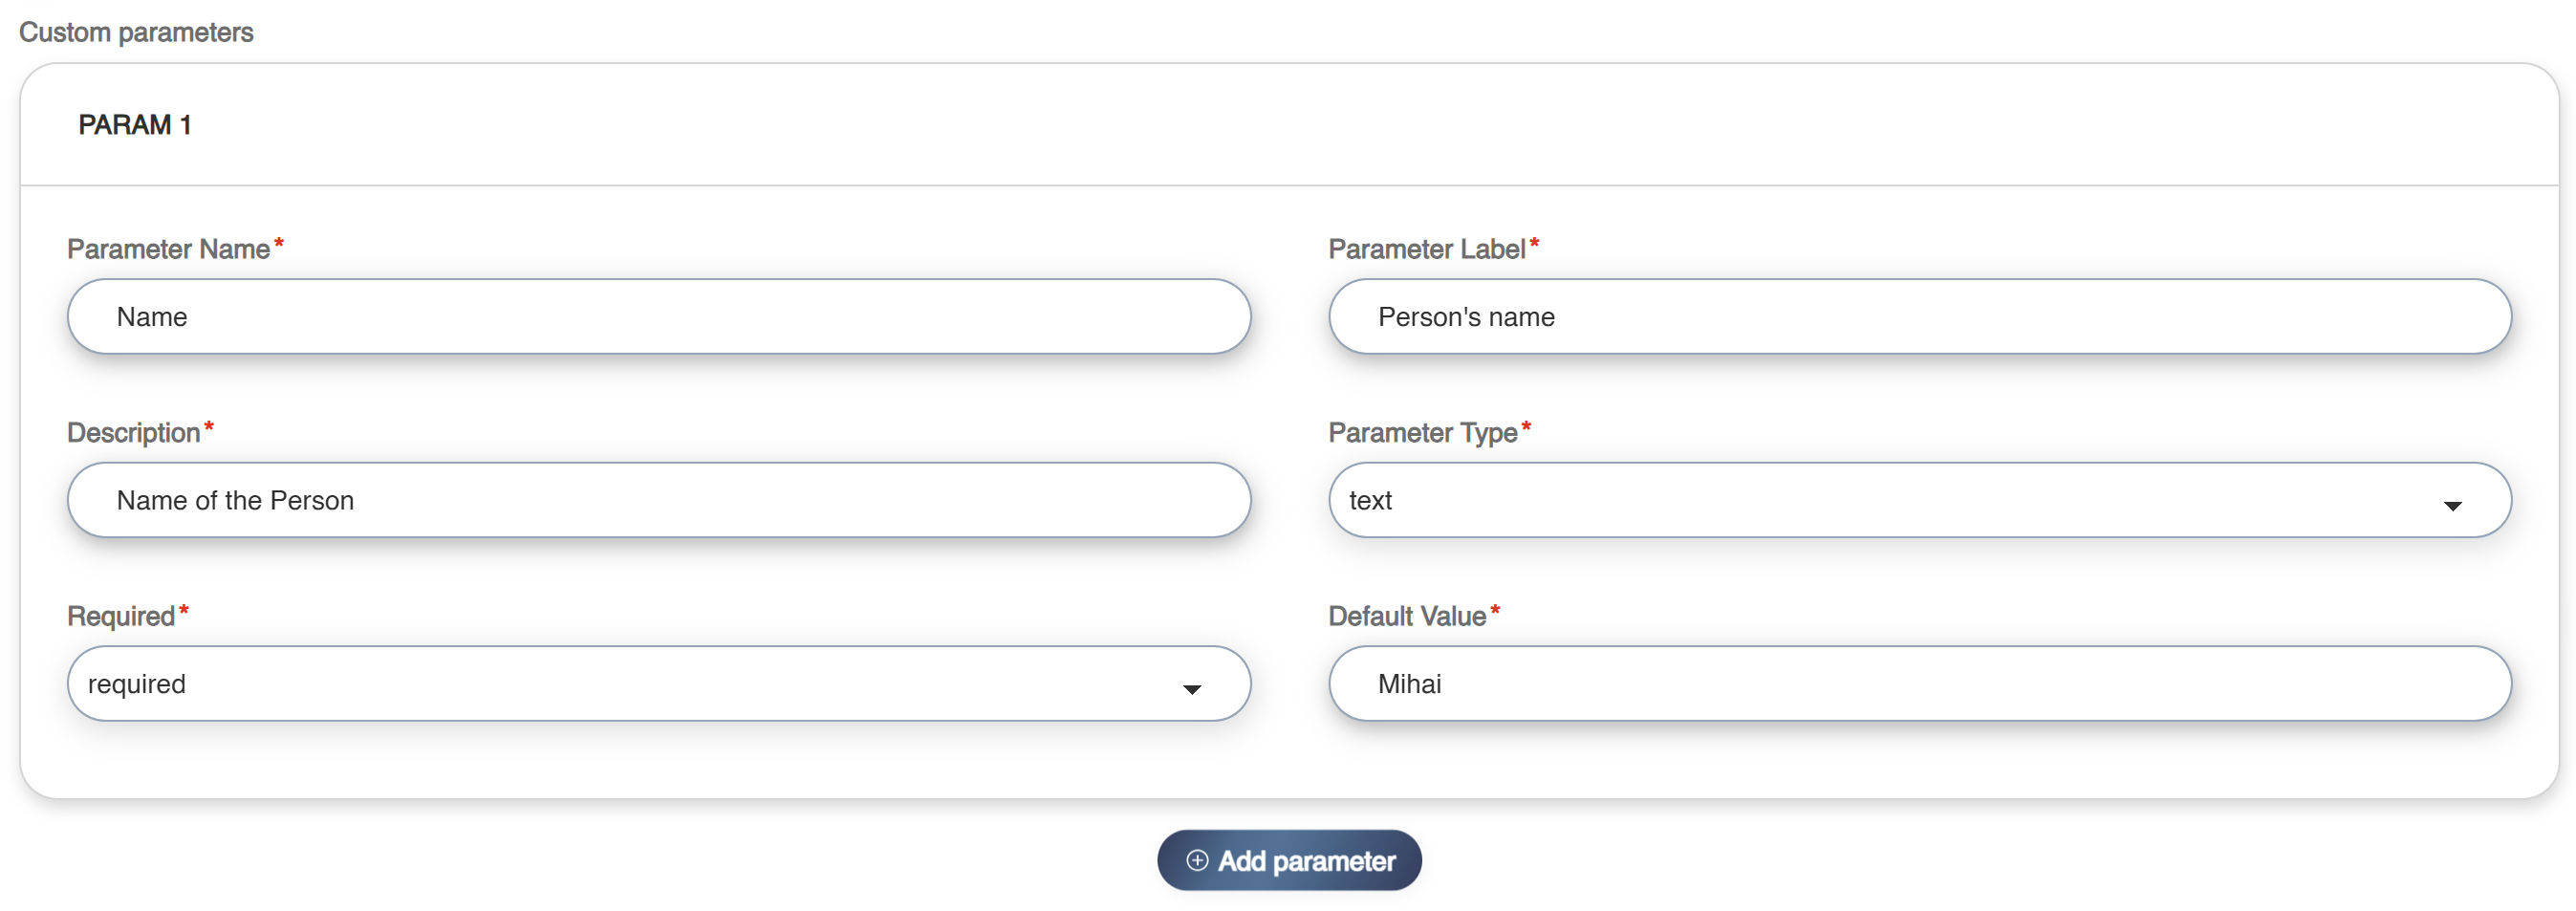
Task: Click the Custom parameters heading
Action: pos(136,32)
